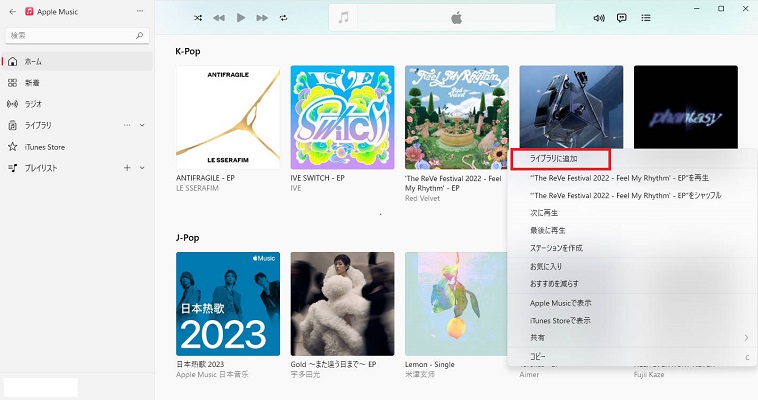Viewport: 758px width, 400px height.
Task: Click the volume speaker icon
Action: 599,18
